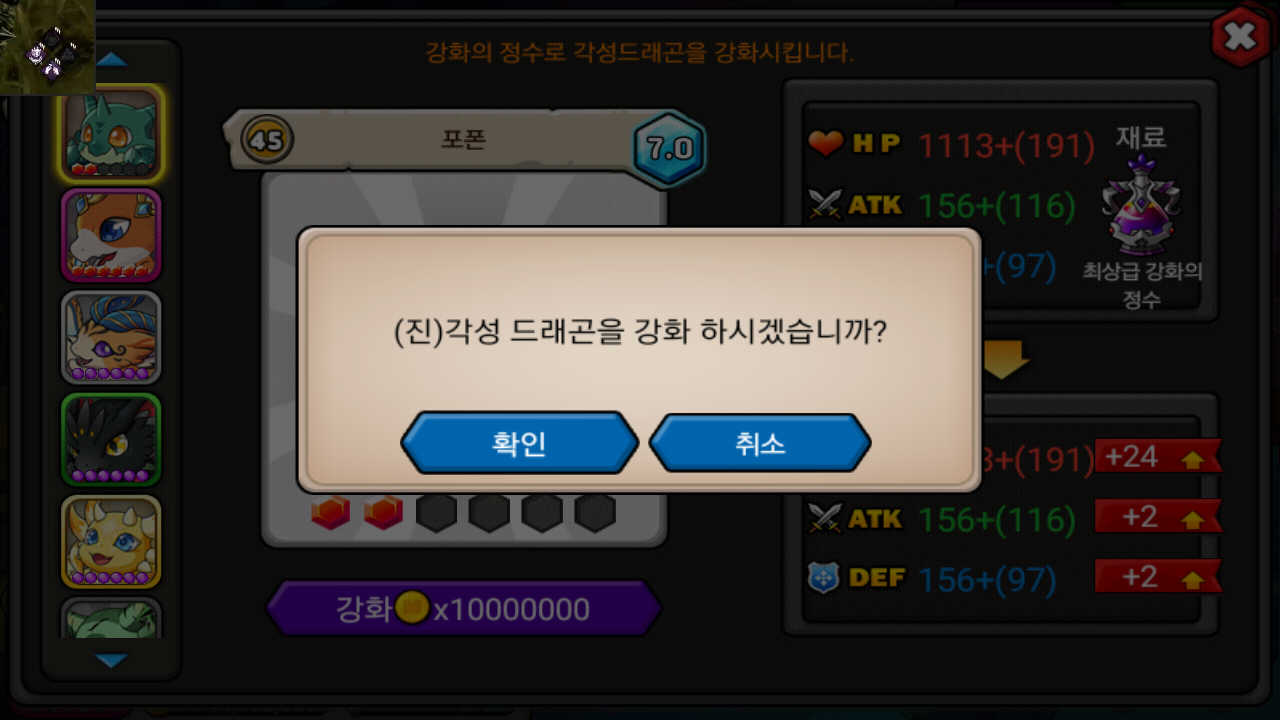Choose the peacock-feather dragon portrait
The image size is (1280, 720).
(111, 338)
